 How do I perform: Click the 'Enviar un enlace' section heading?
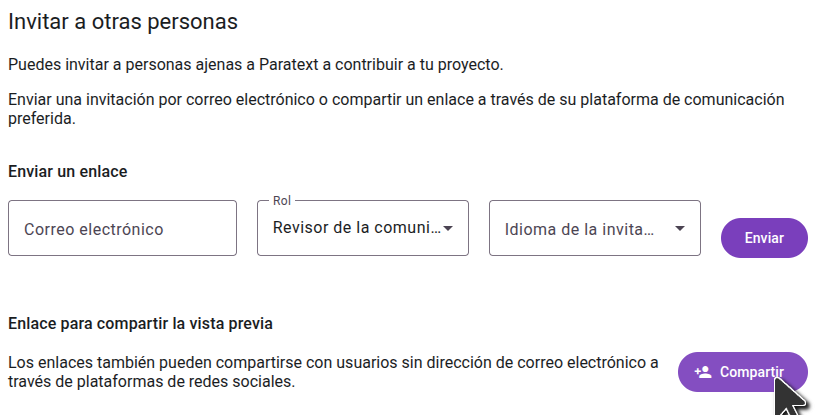coord(68,171)
